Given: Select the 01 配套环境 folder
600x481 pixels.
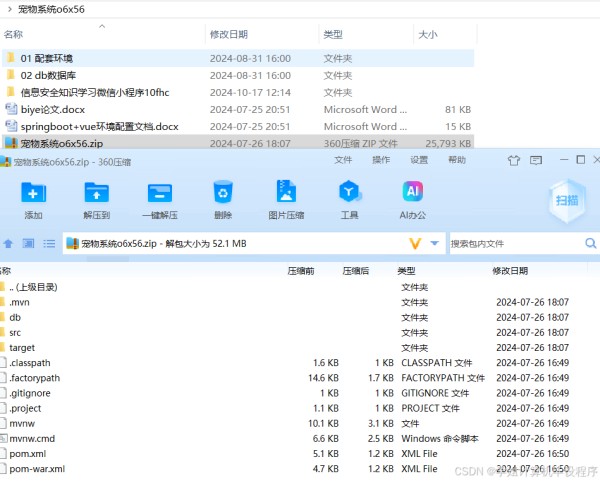Looking at the screenshot, I should tap(46, 59).
